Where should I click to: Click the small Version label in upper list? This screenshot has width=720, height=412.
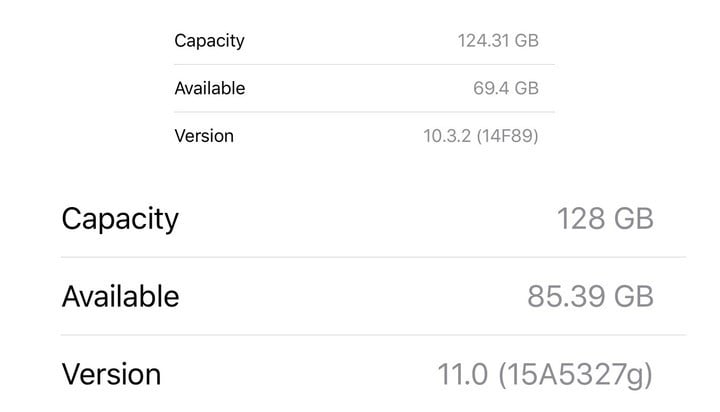pos(203,135)
